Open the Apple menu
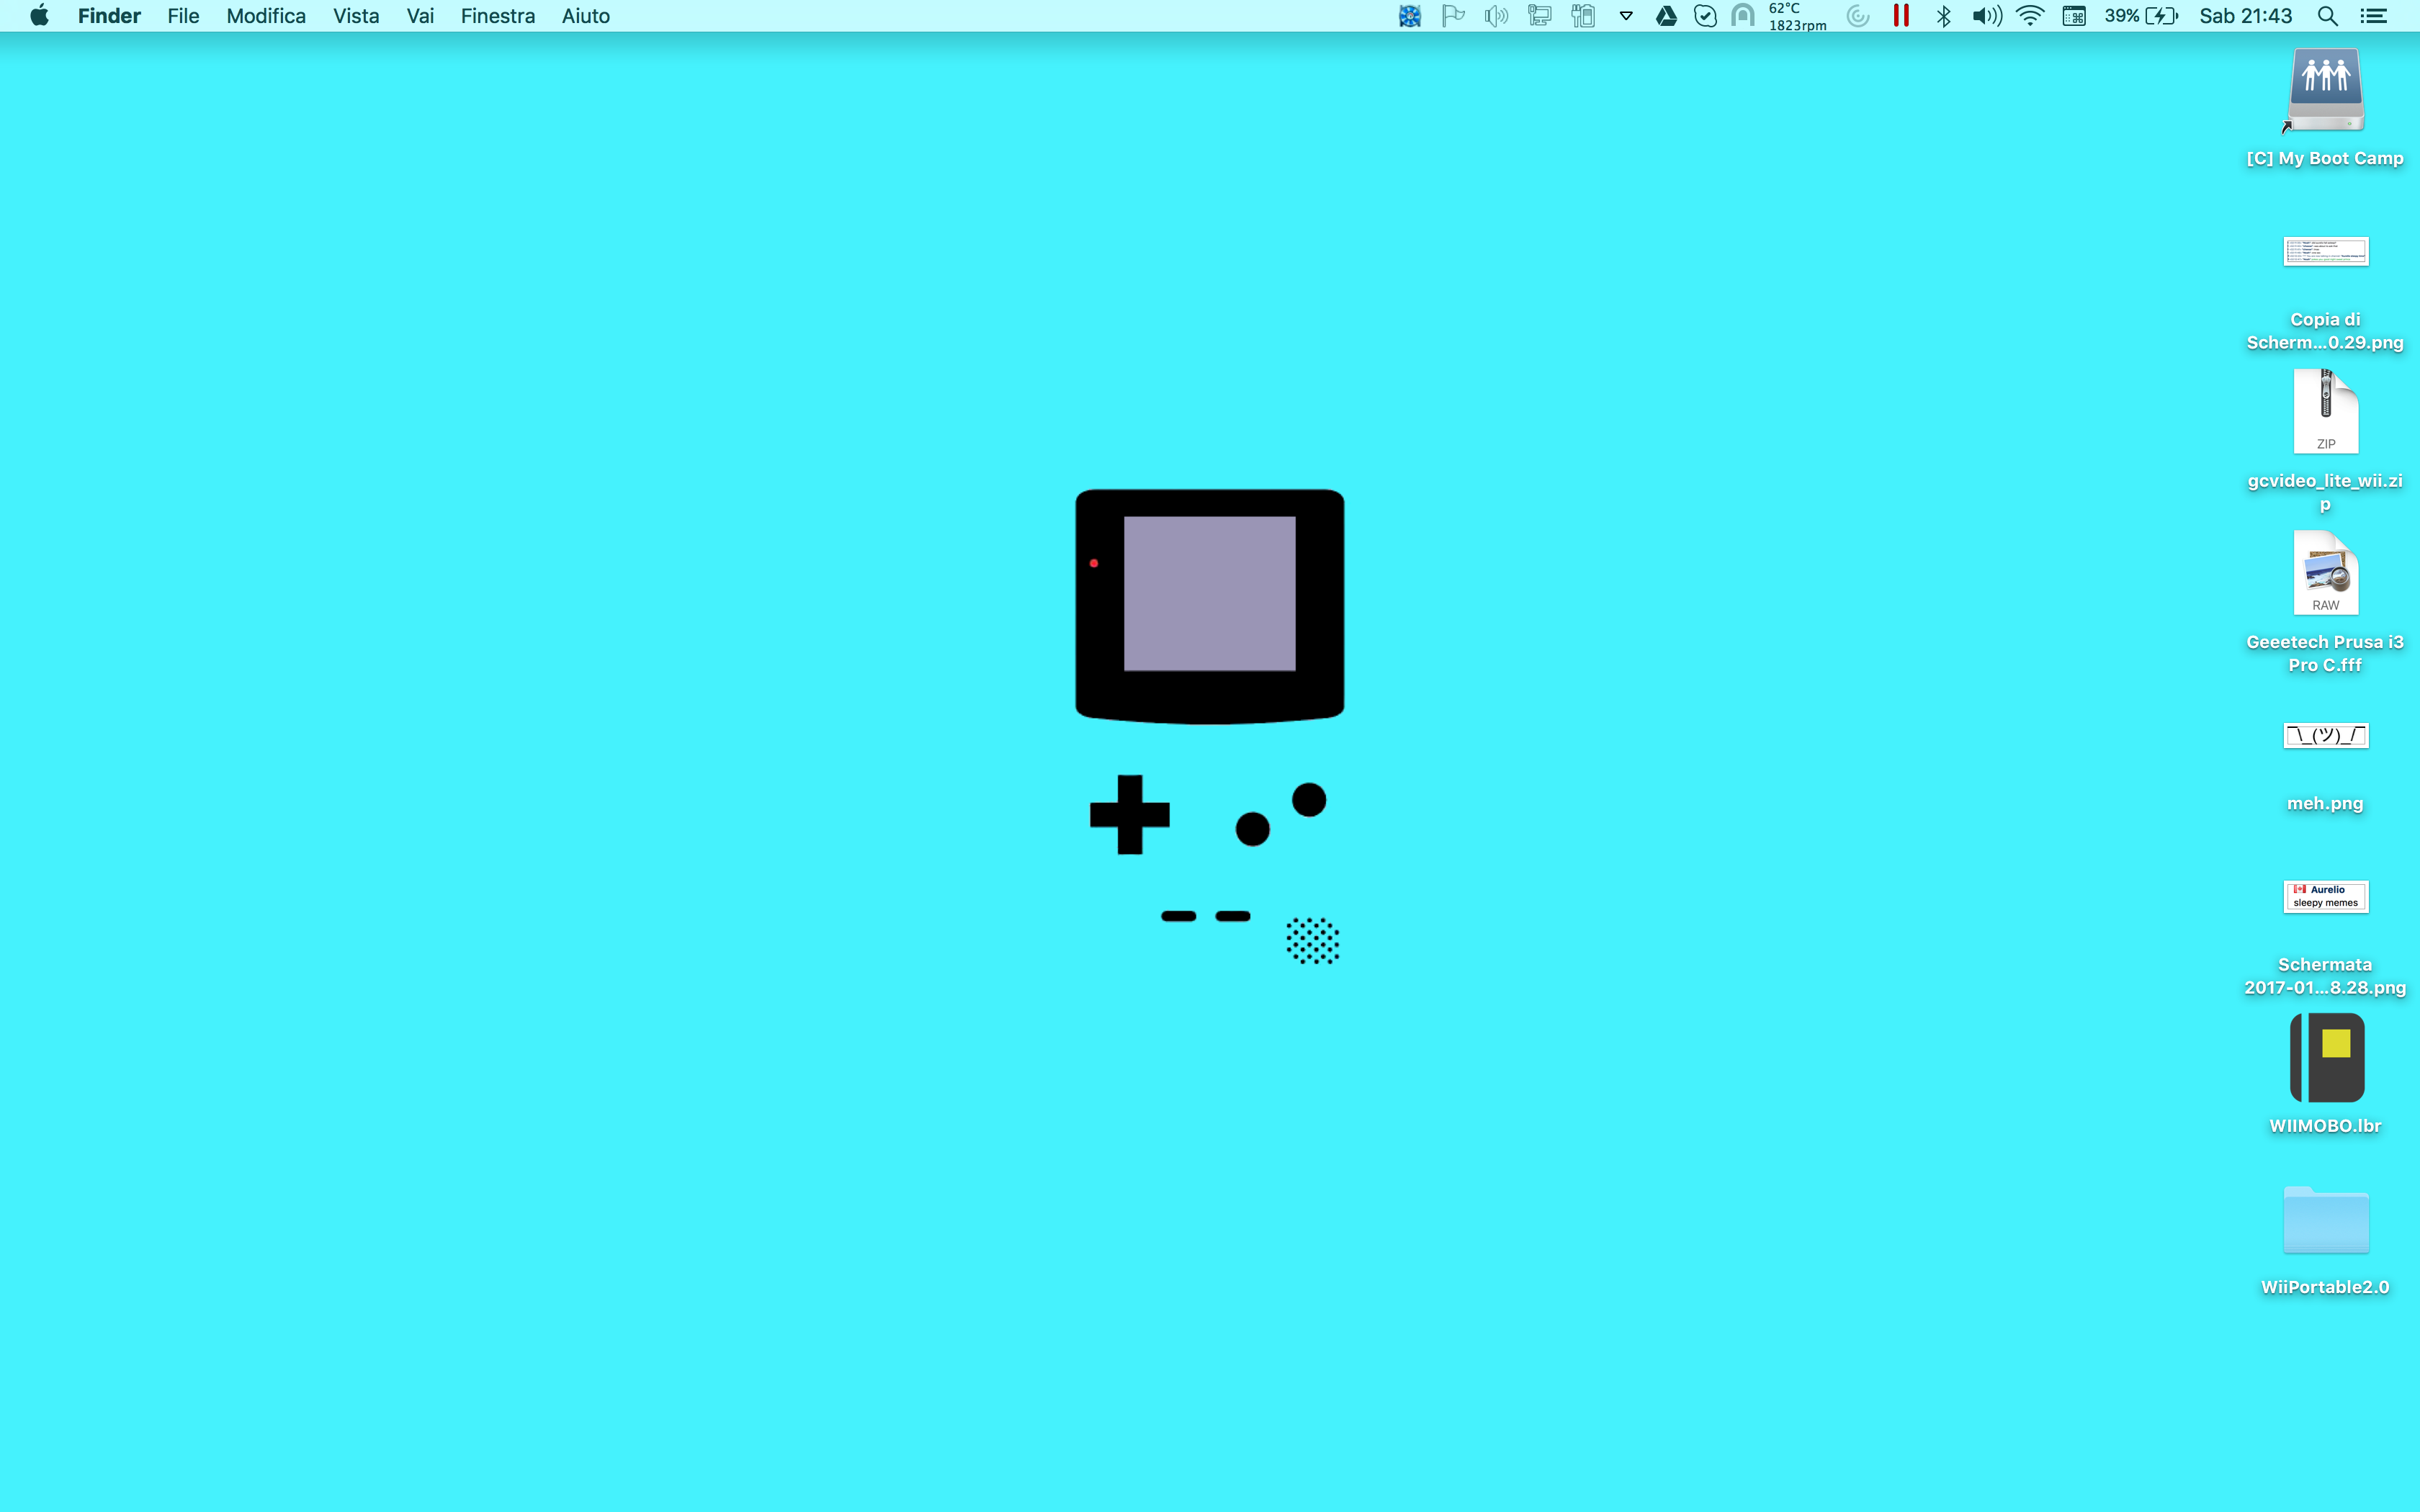2420x1512 pixels. click(39, 15)
